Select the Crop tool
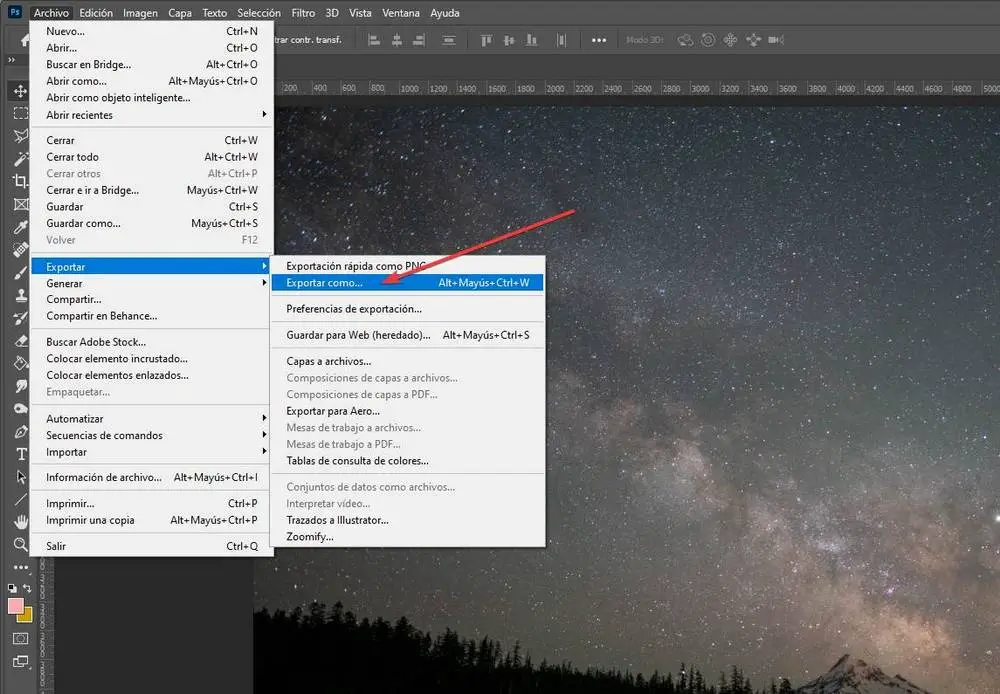The height and width of the screenshot is (694, 1000). coord(20,181)
